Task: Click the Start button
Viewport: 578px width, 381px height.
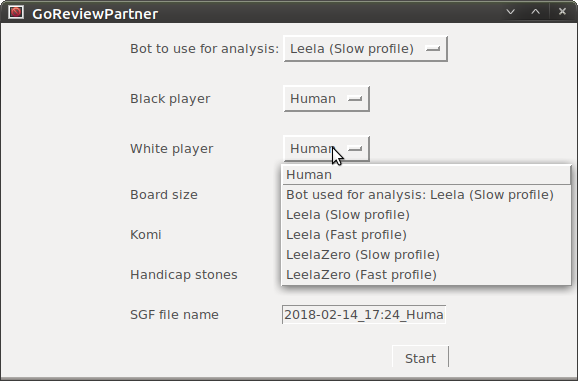Action: (x=421, y=358)
